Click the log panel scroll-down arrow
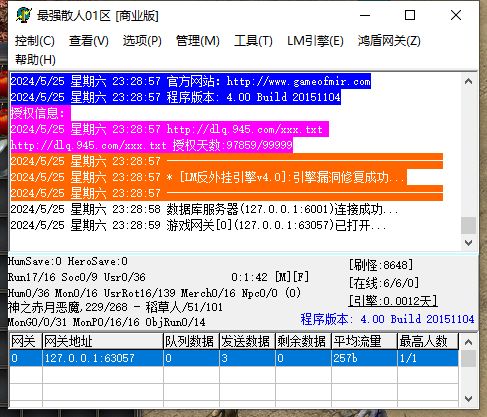The image size is (487, 417). pos(468,243)
